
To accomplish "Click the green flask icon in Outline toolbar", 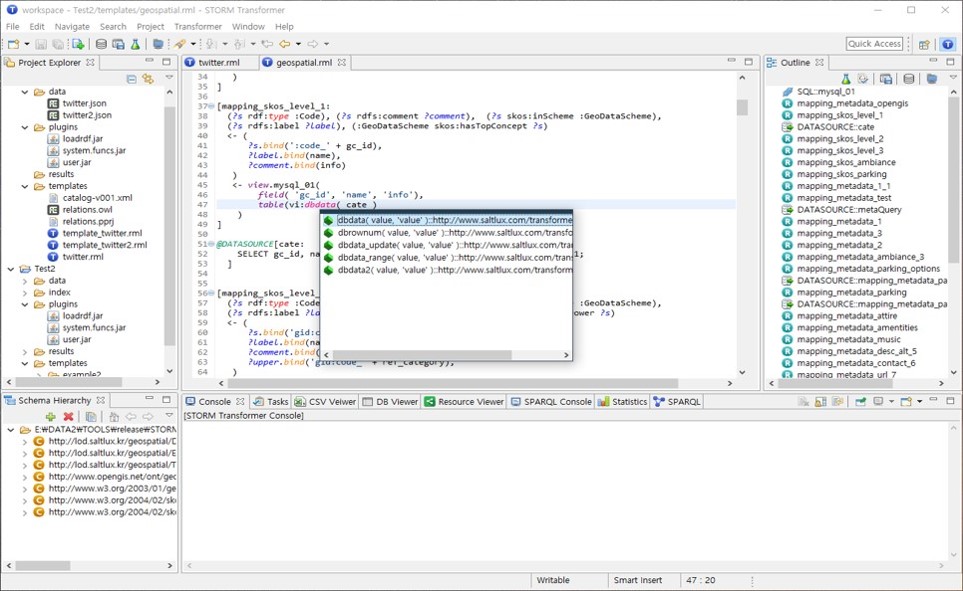I will [x=846, y=79].
